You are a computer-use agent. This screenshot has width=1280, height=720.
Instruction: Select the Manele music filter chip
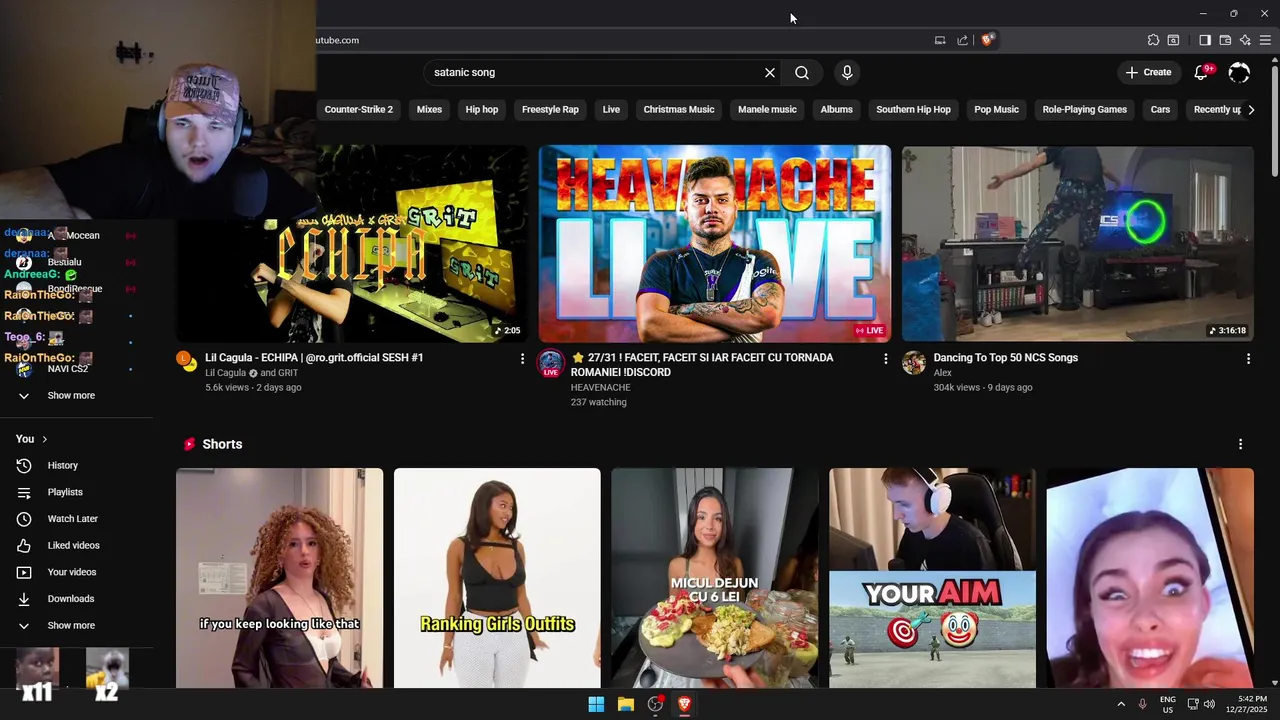[x=767, y=110]
